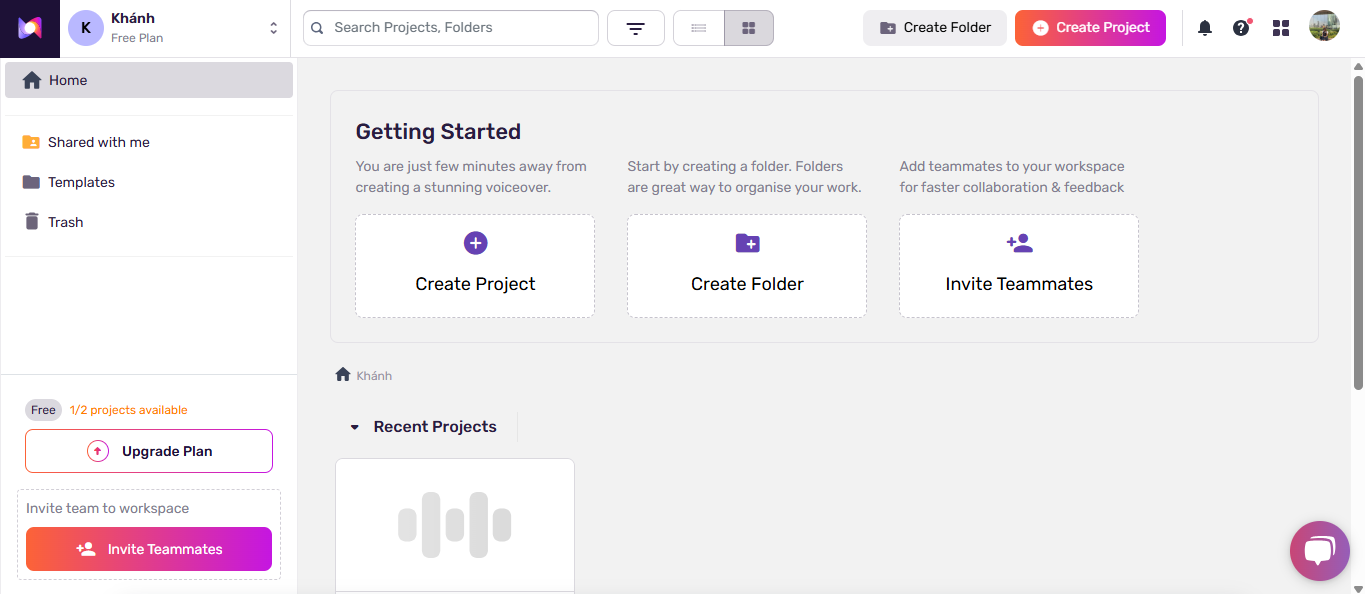This screenshot has height=594, width=1365.
Task: Switch to grid view
Action: click(748, 28)
